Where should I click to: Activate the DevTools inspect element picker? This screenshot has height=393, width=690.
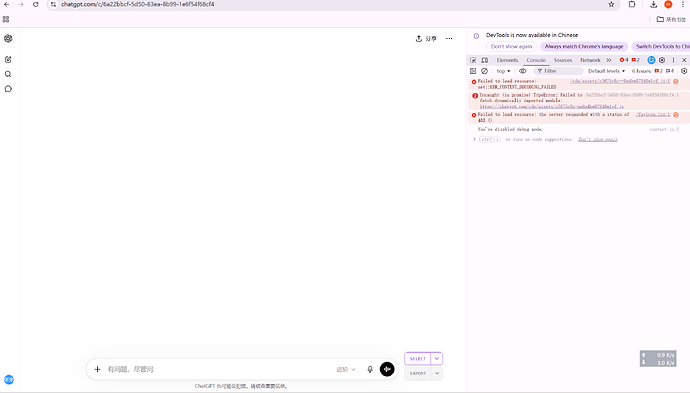pos(473,60)
